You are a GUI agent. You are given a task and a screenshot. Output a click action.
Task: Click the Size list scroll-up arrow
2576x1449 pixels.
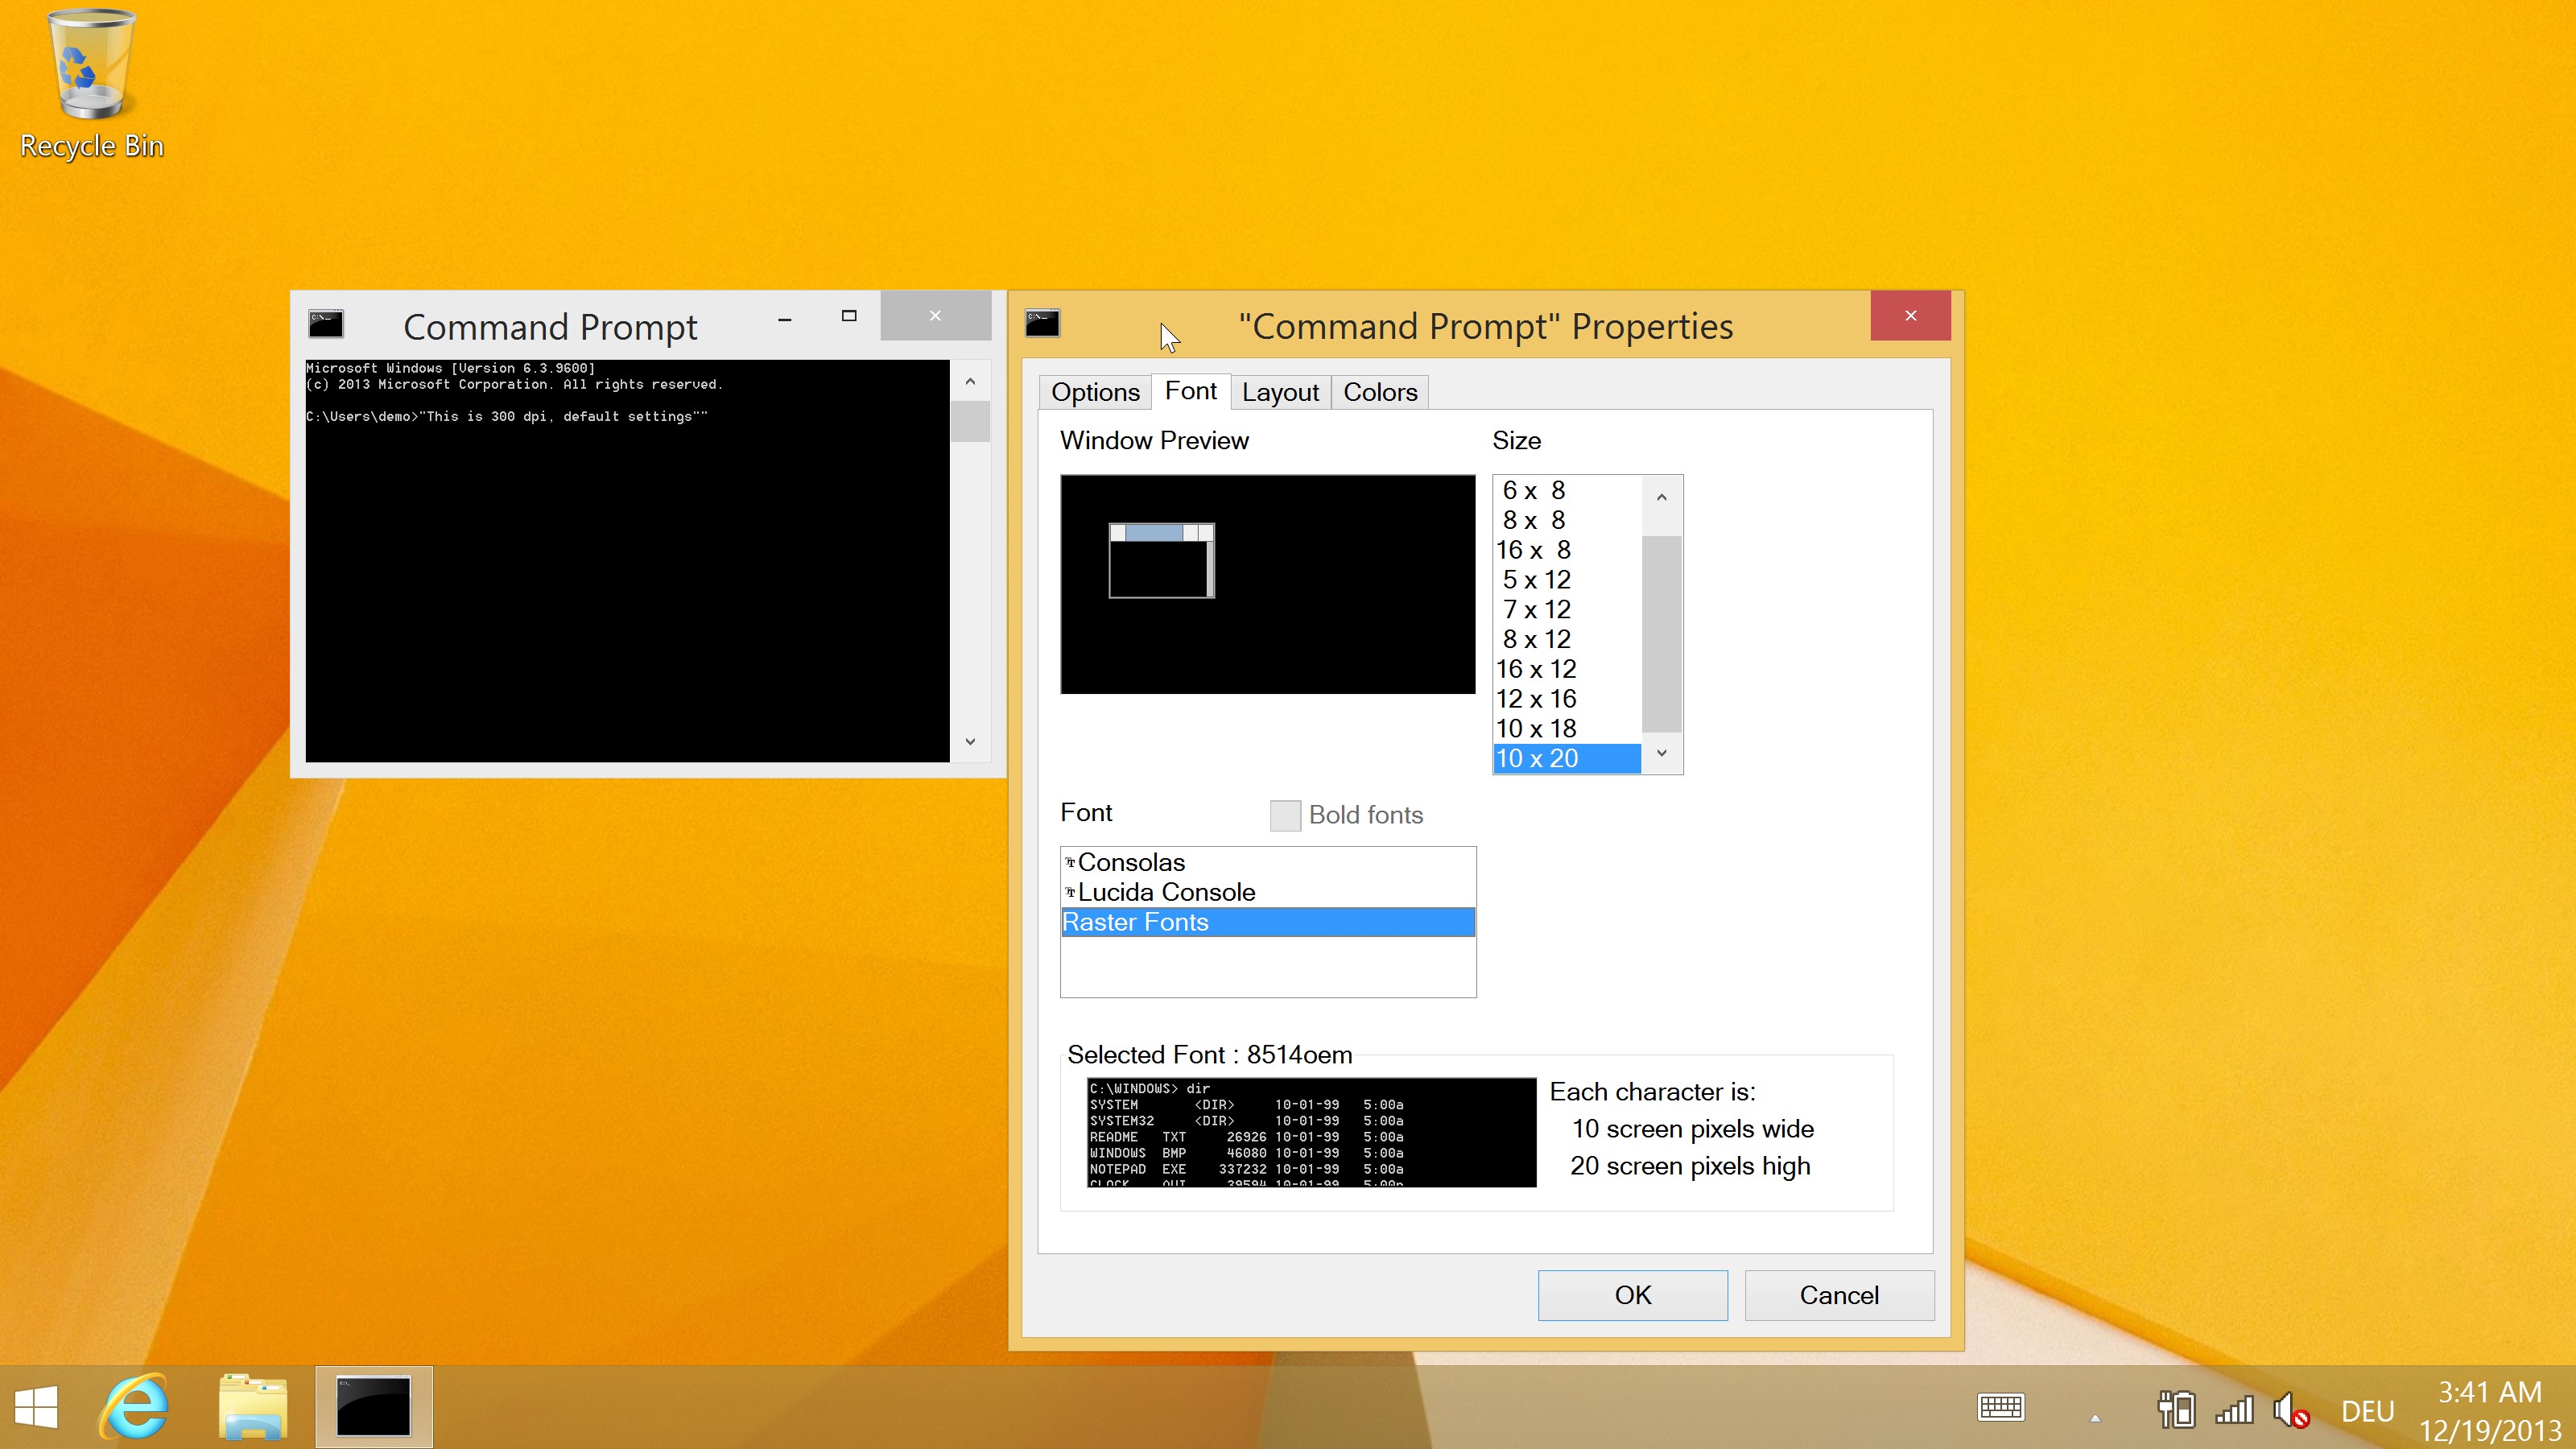point(1662,497)
